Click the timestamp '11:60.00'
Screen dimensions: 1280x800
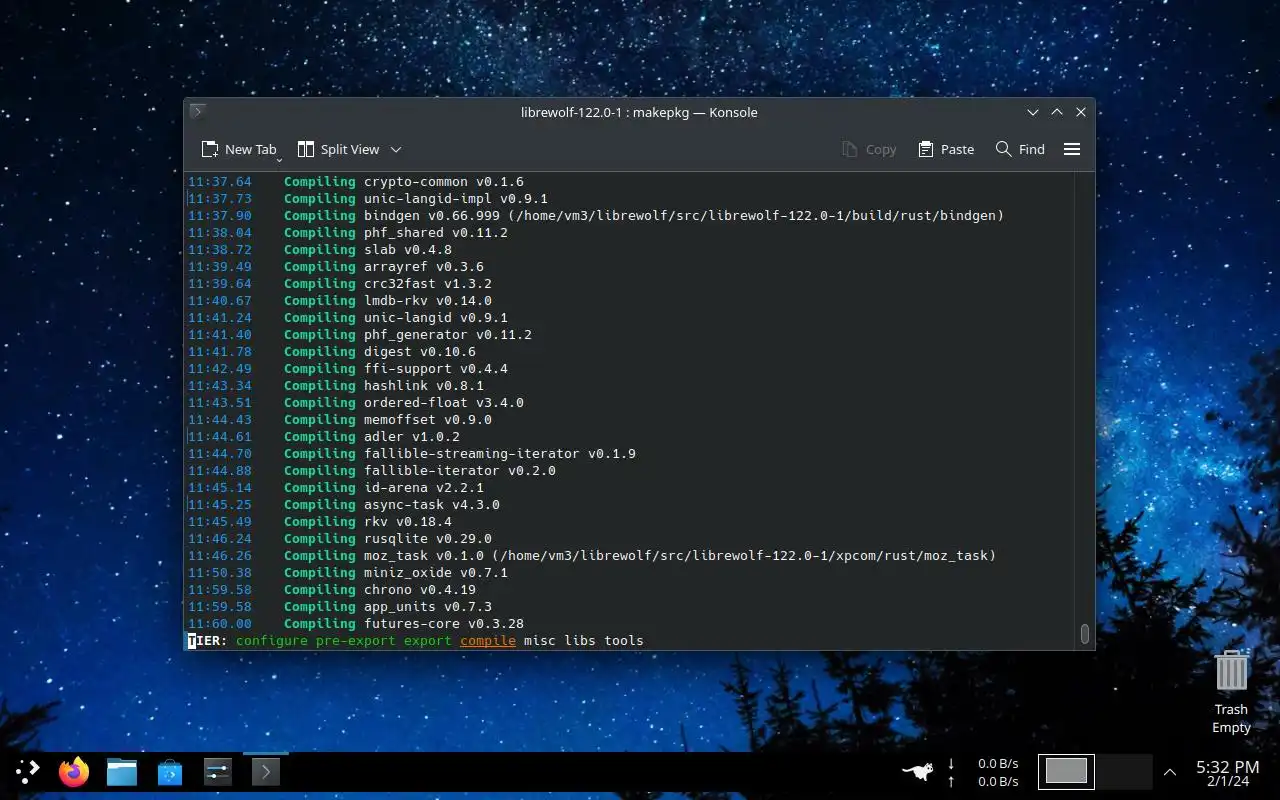click(220, 624)
